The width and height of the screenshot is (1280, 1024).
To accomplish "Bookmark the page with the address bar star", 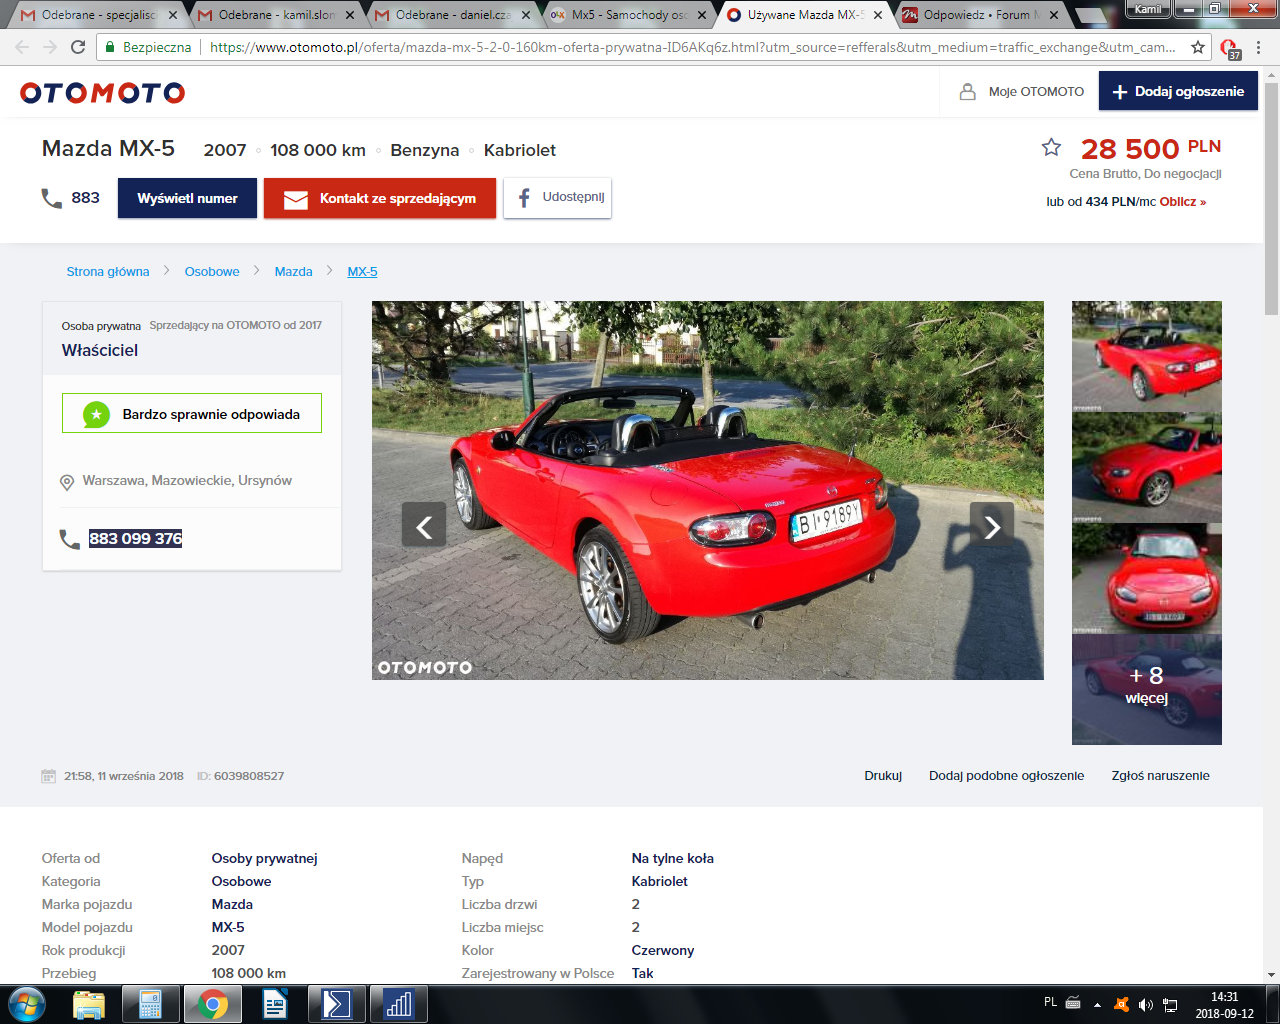I will (x=1198, y=47).
